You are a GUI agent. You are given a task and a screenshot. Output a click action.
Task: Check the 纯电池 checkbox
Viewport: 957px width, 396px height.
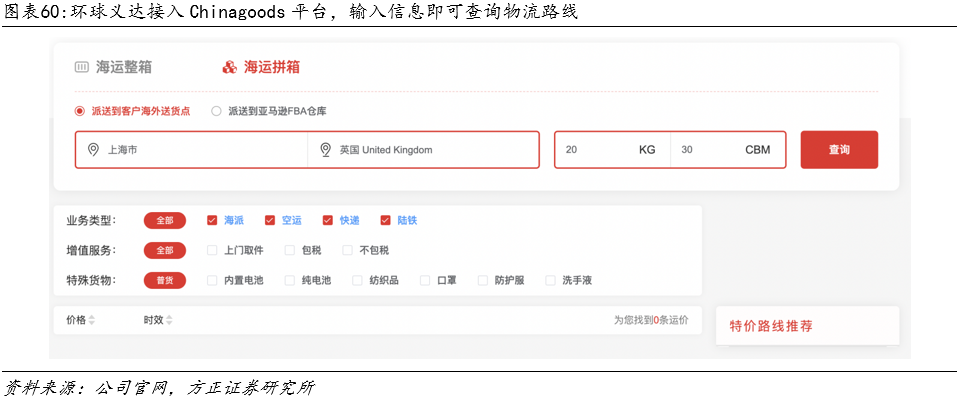[290, 281]
